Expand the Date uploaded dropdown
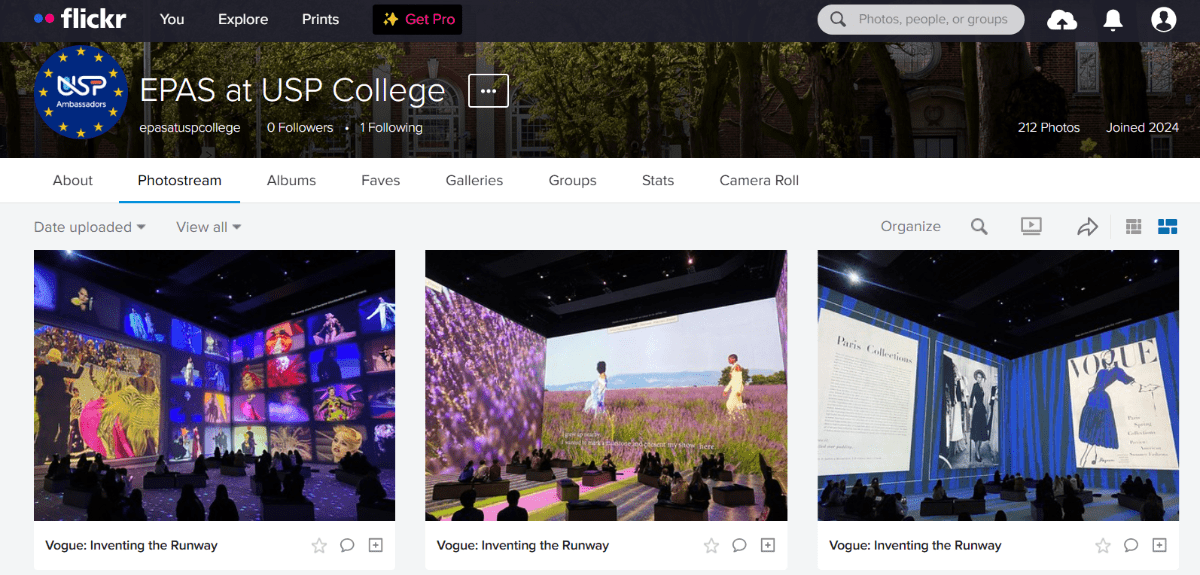 (90, 227)
